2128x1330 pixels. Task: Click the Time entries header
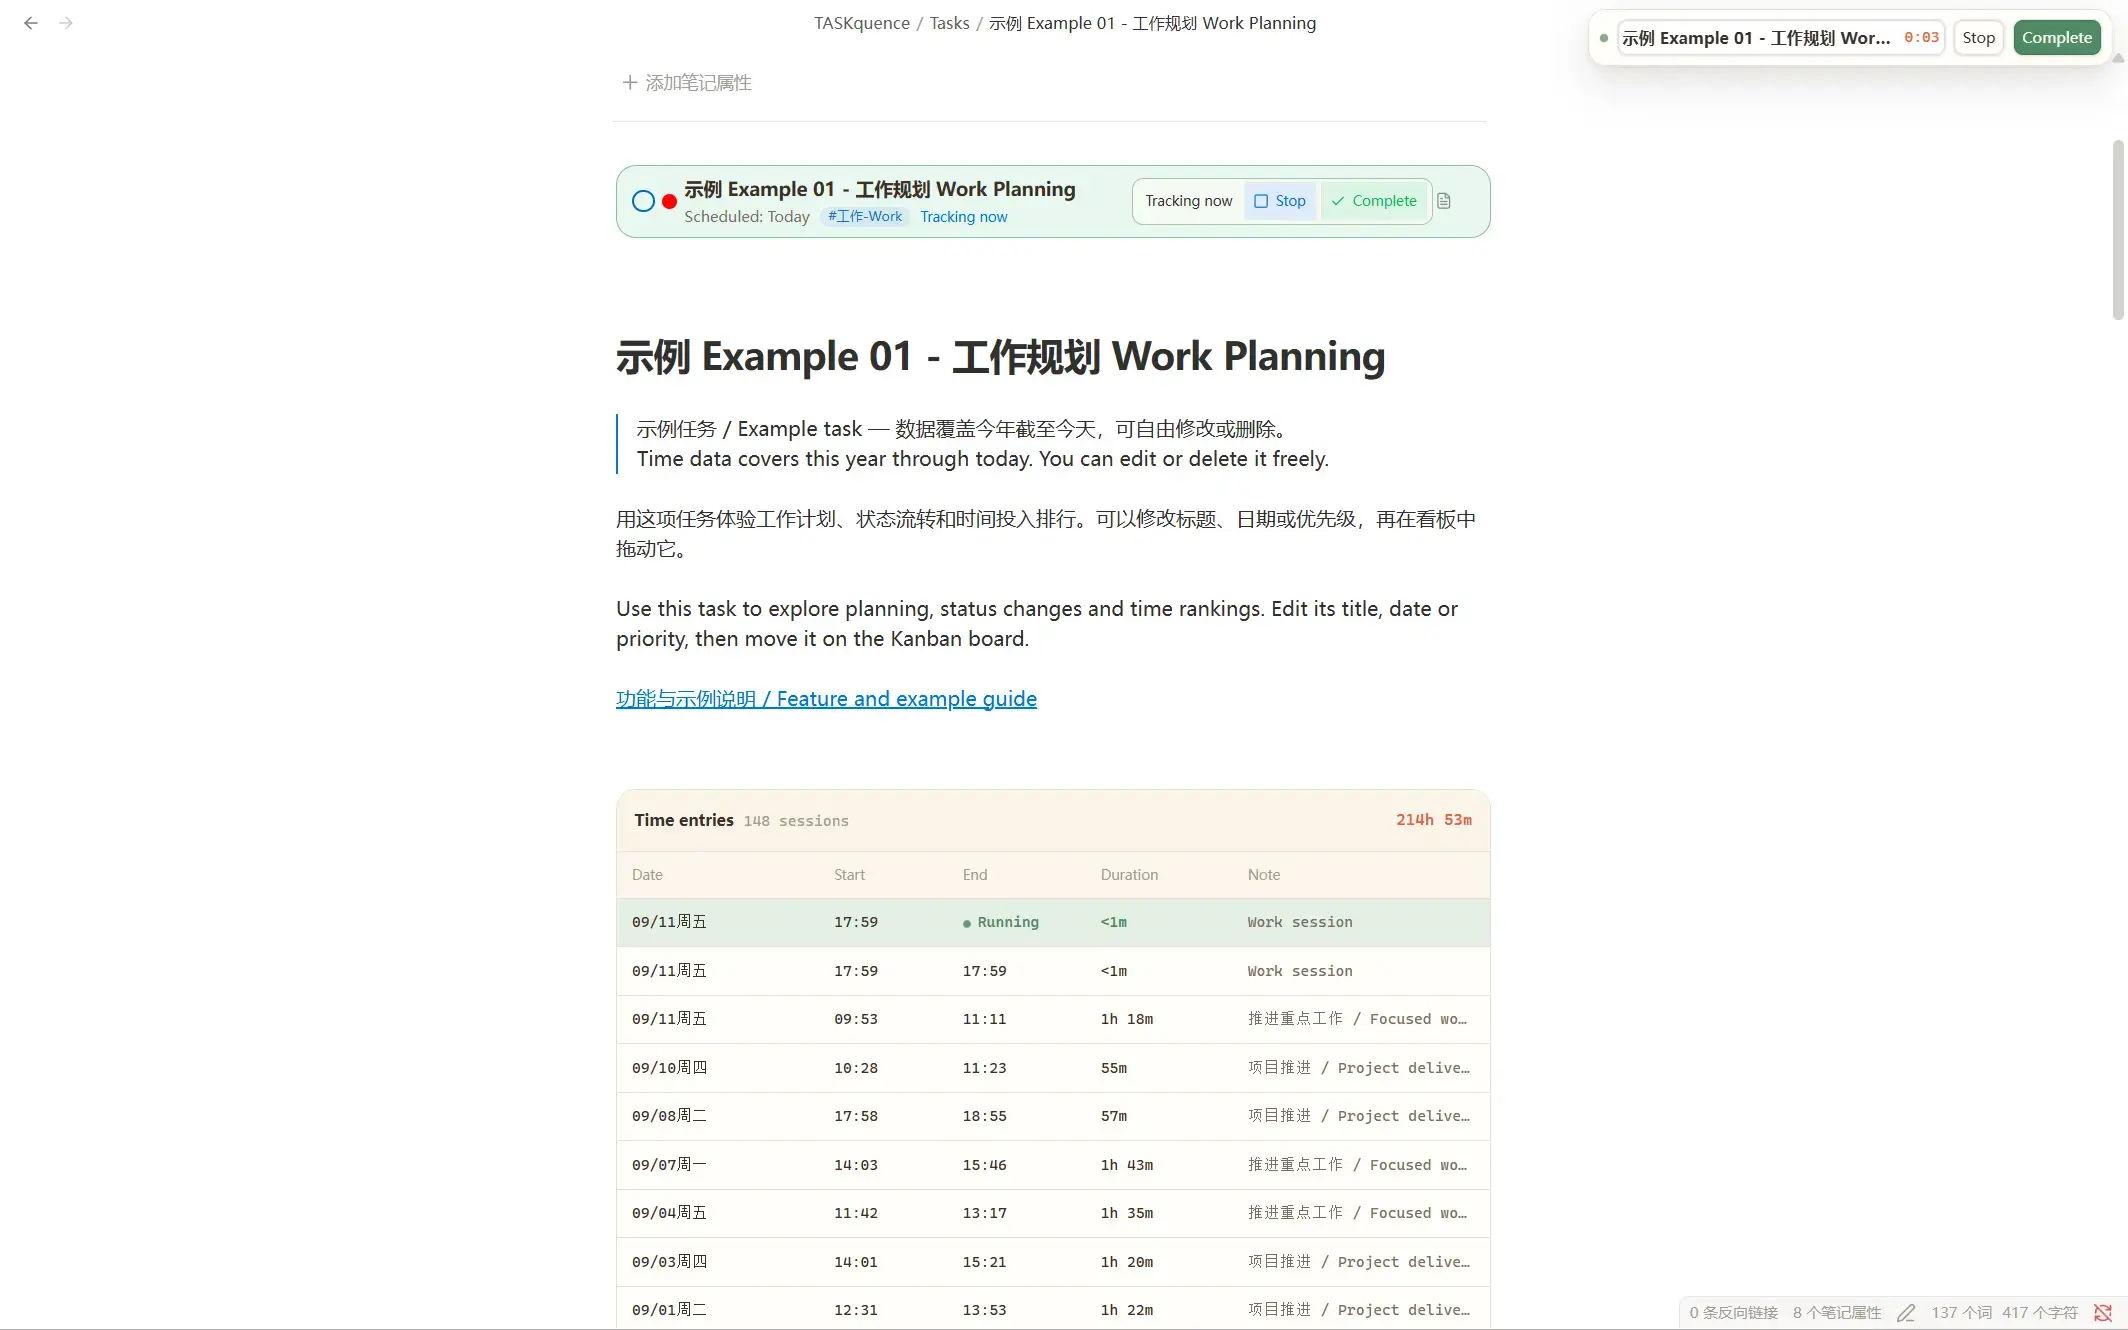click(x=684, y=820)
